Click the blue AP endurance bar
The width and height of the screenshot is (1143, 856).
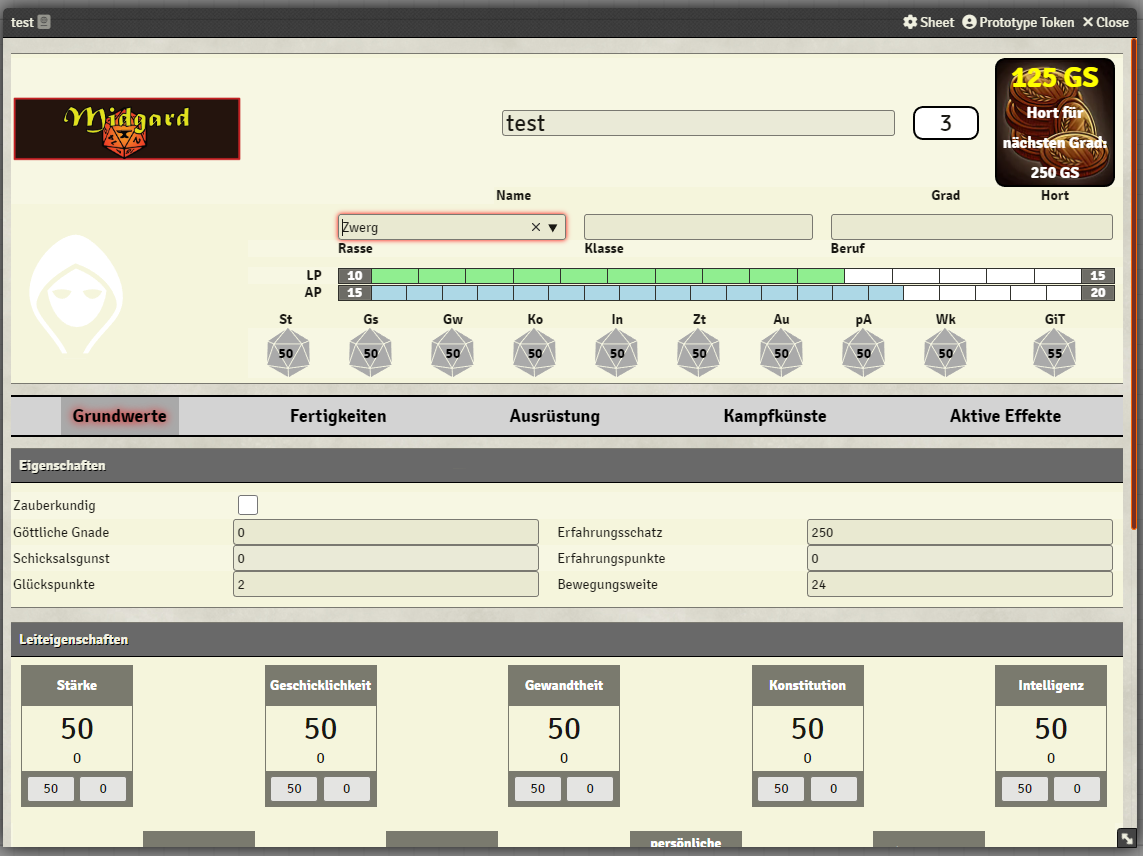click(x=636, y=293)
